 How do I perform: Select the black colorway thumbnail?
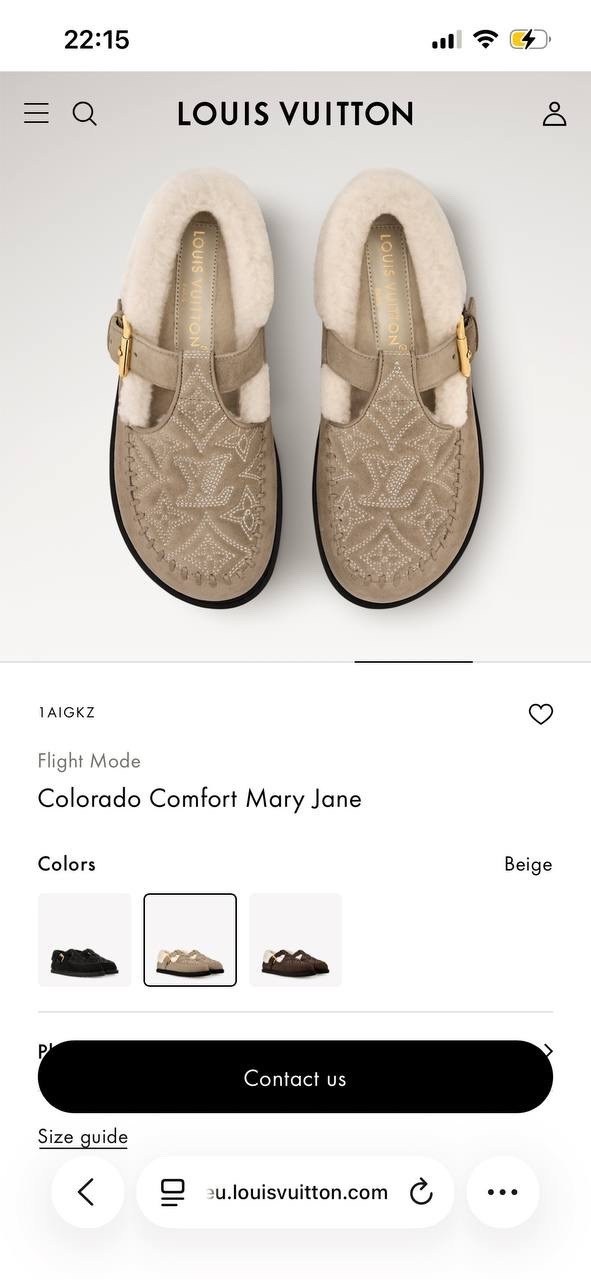click(x=84, y=939)
